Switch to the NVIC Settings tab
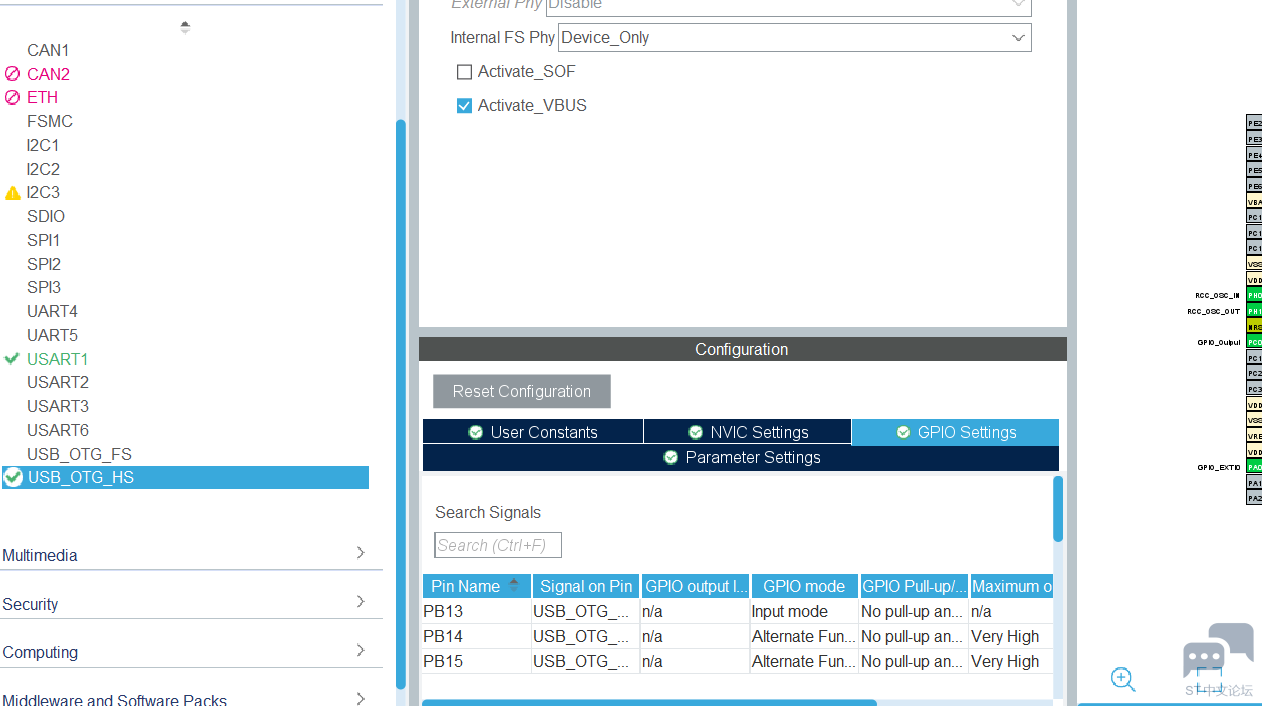Viewport: 1262px width, 706px height. point(748,432)
